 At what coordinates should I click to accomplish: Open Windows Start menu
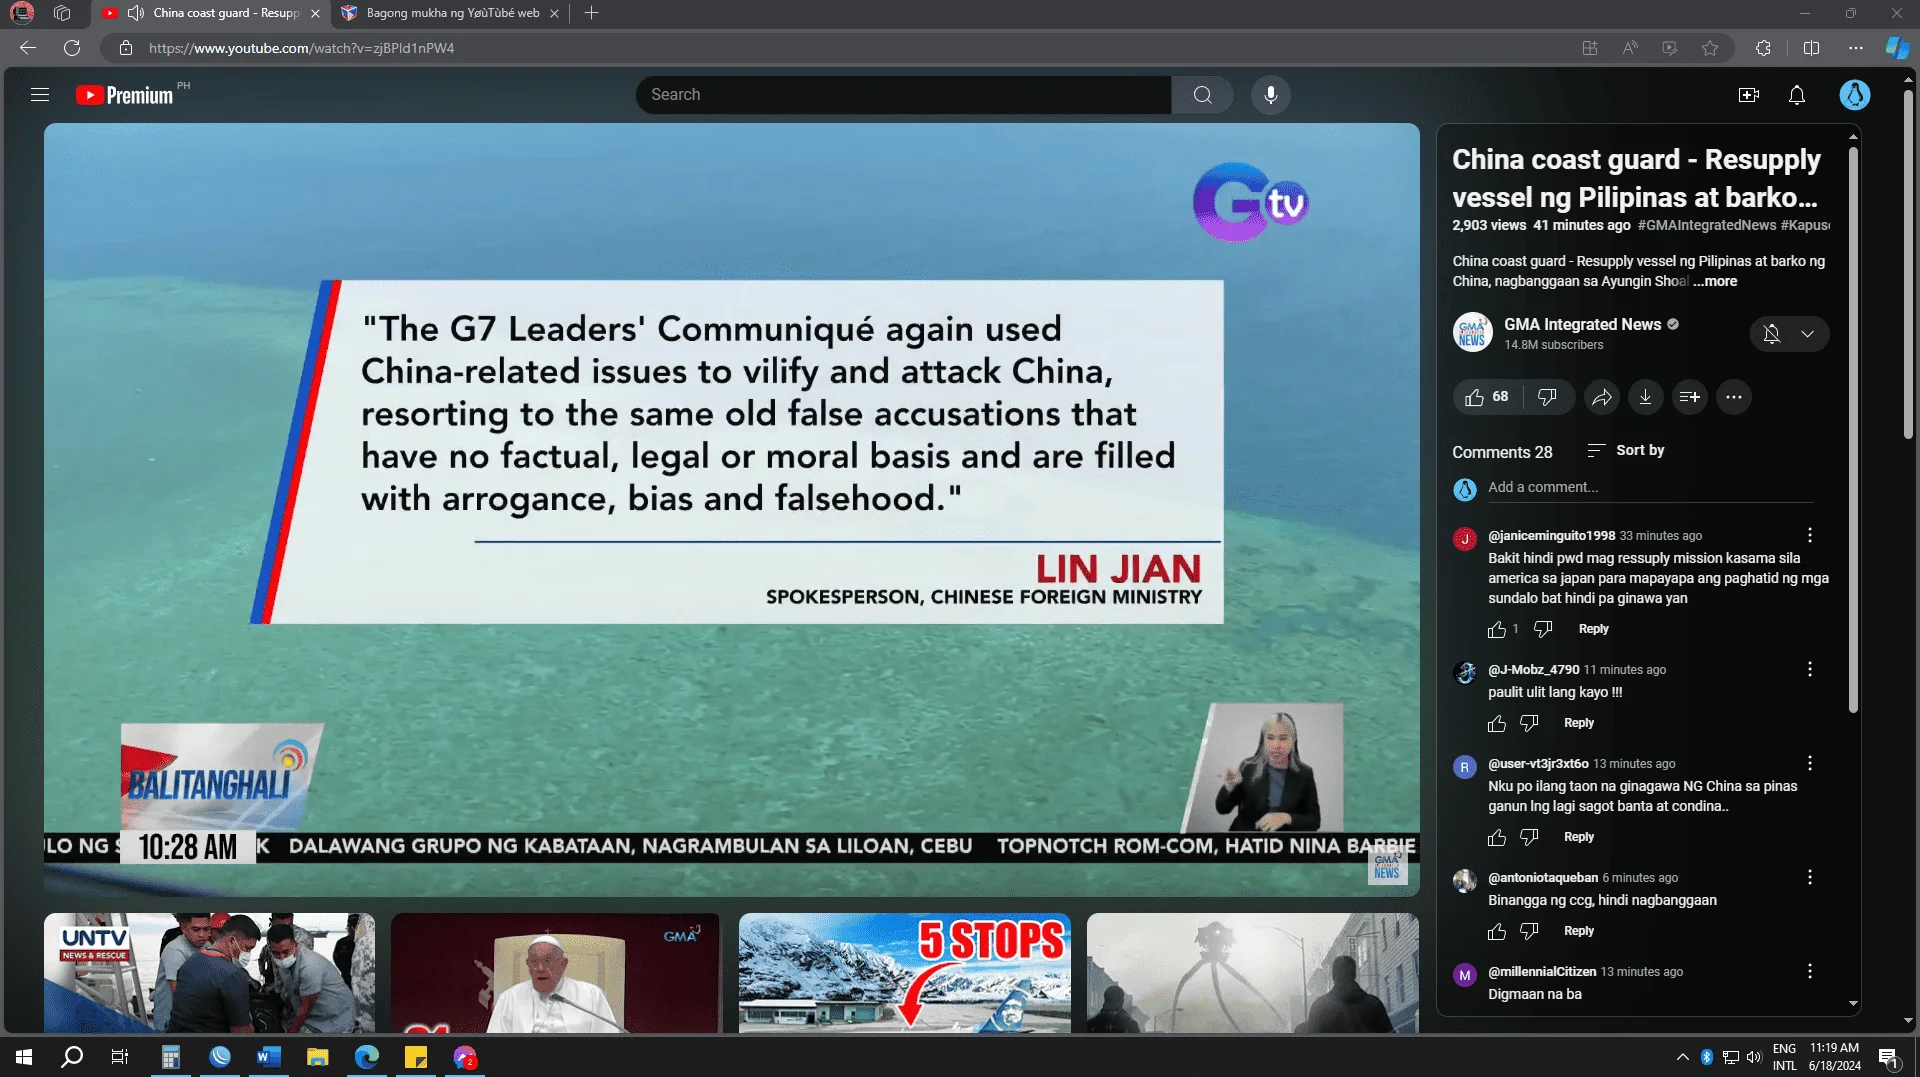point(24,1057)
